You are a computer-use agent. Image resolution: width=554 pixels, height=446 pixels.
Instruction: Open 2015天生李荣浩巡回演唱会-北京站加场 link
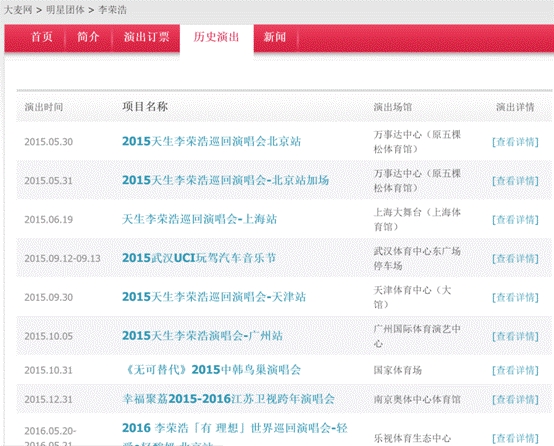(x=225, y=180)
